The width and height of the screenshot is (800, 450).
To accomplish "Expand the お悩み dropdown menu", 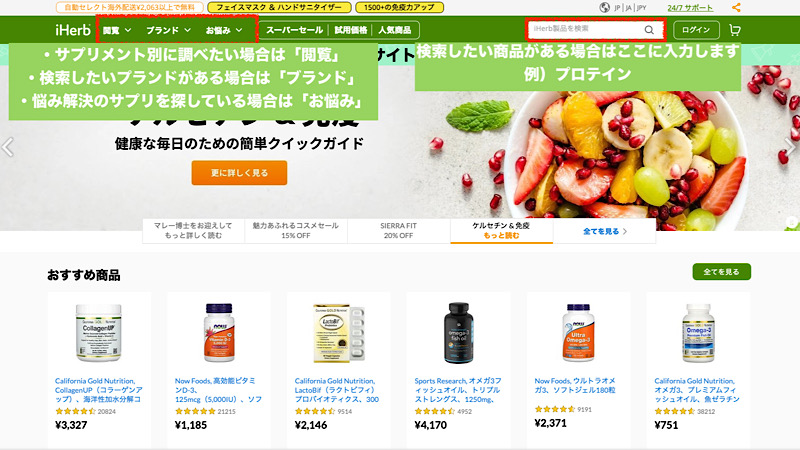I will click(224, 30).
